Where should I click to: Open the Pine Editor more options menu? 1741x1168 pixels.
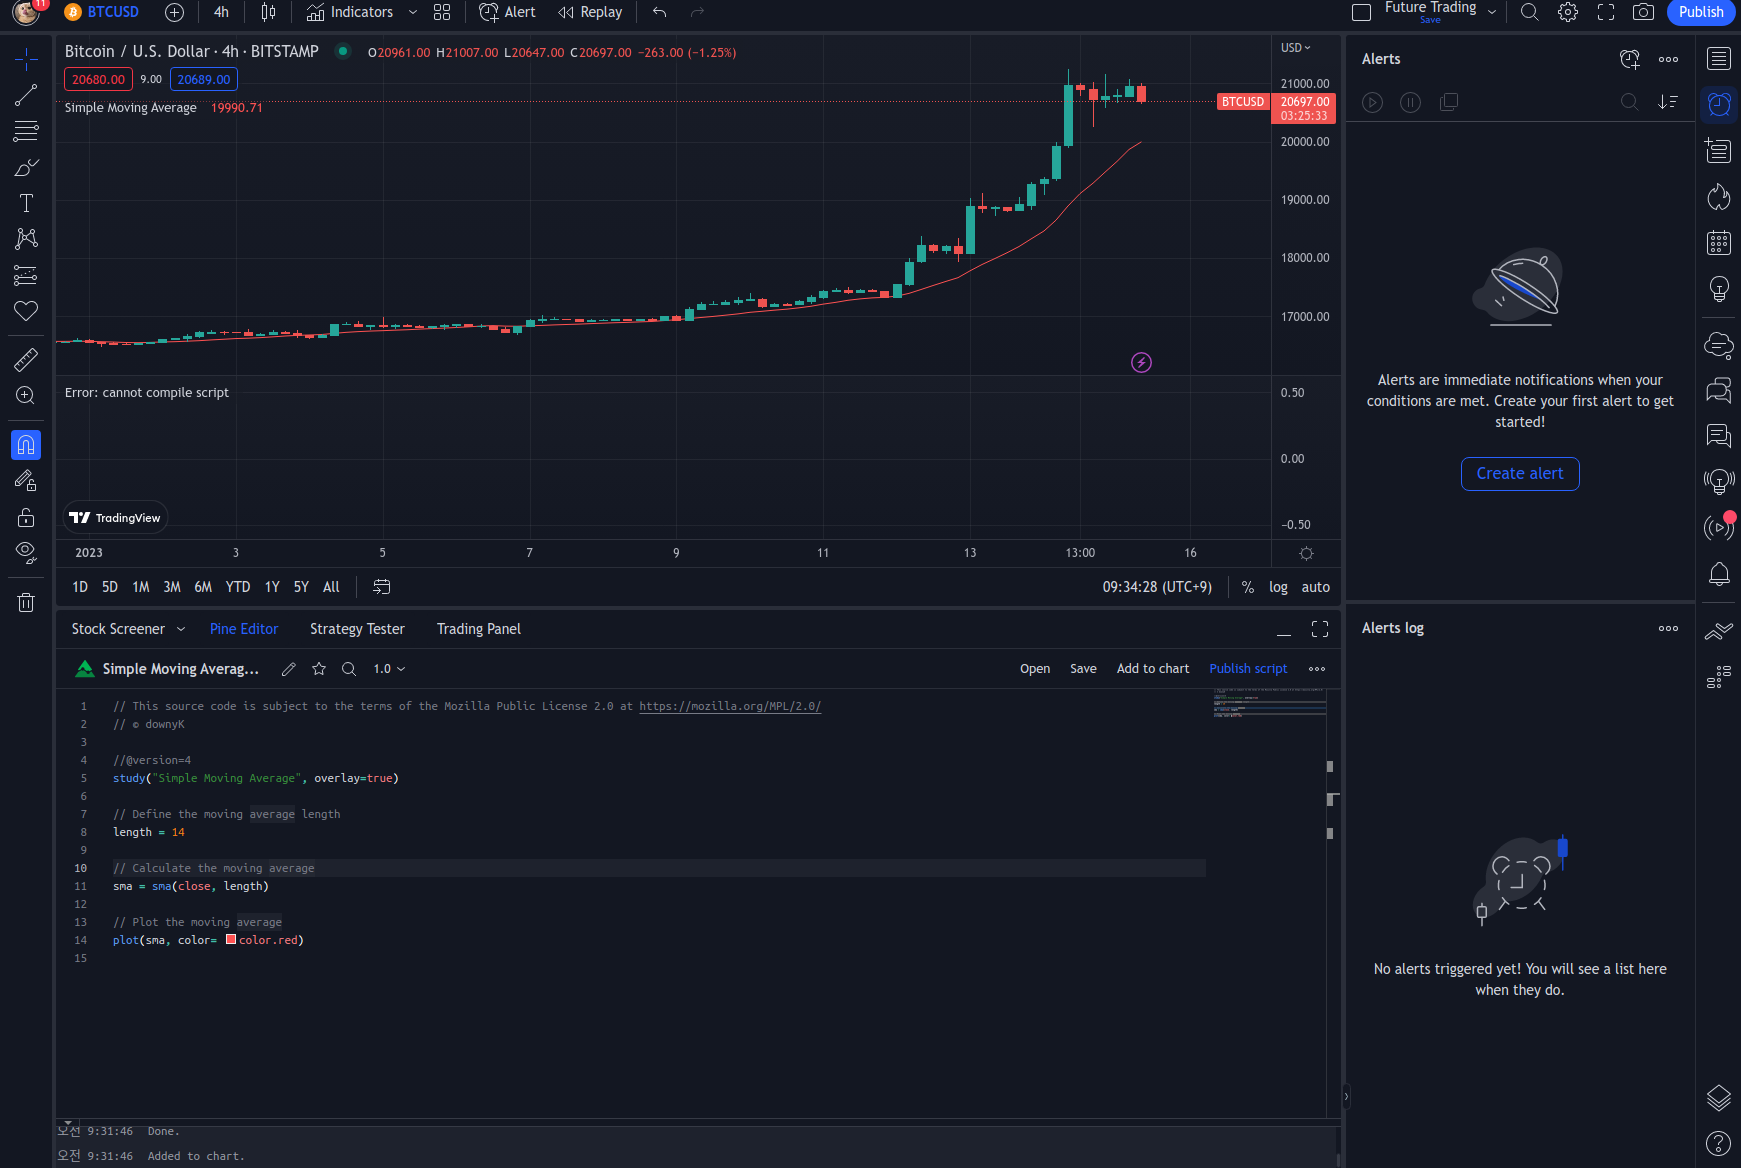point(1317,669)
